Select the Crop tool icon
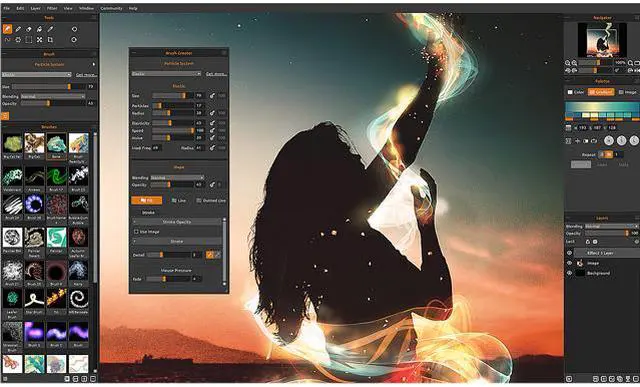This screenshot has width=640, height=387. [50, 40]
